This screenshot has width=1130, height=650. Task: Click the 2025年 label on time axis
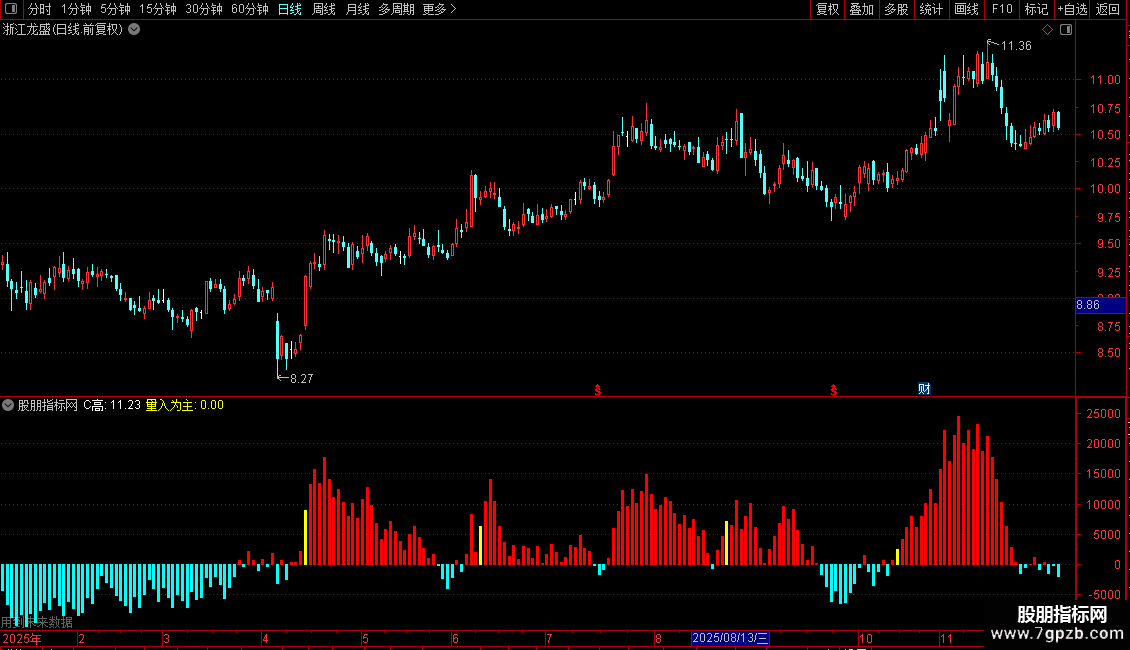[x=22, y=638]
